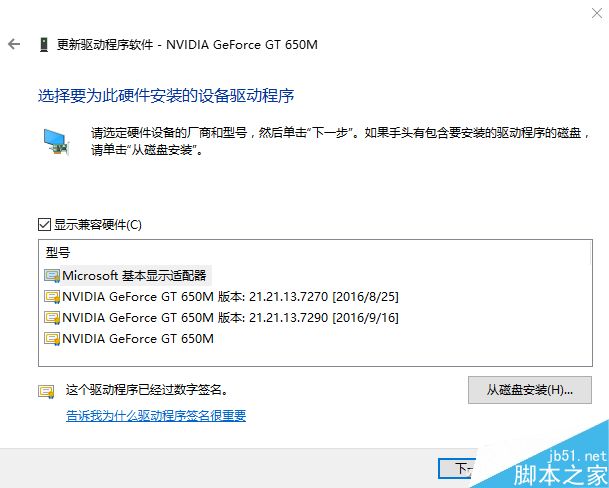This screenshot has height=488, width=609.
Task: Open link about why driver signing matters
Action: coord(156,416)
